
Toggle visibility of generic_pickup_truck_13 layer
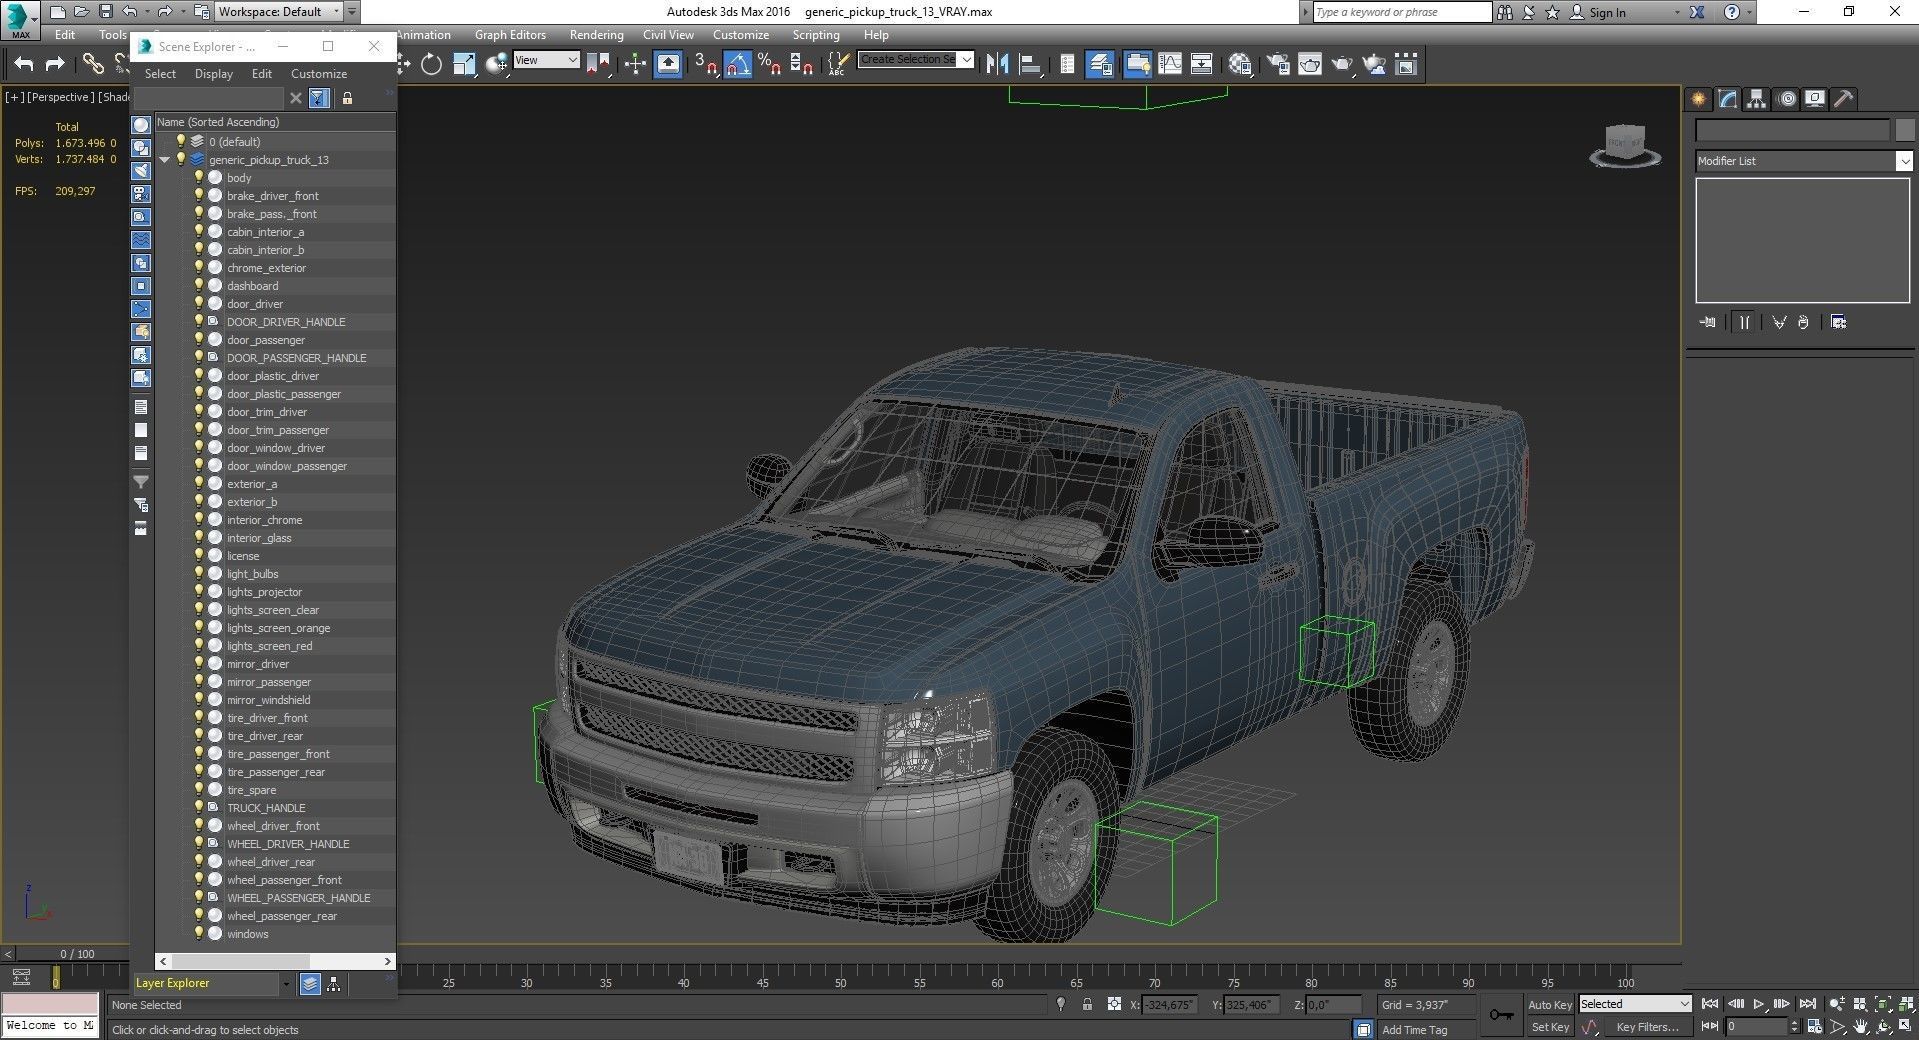click(181, 160)
